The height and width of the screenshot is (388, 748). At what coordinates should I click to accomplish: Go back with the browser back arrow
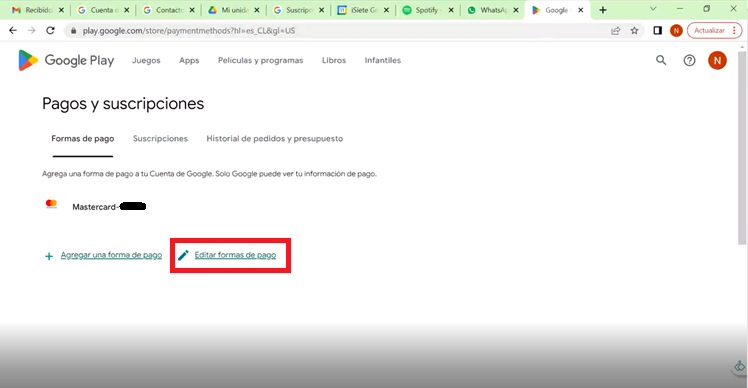coord(13,31)
